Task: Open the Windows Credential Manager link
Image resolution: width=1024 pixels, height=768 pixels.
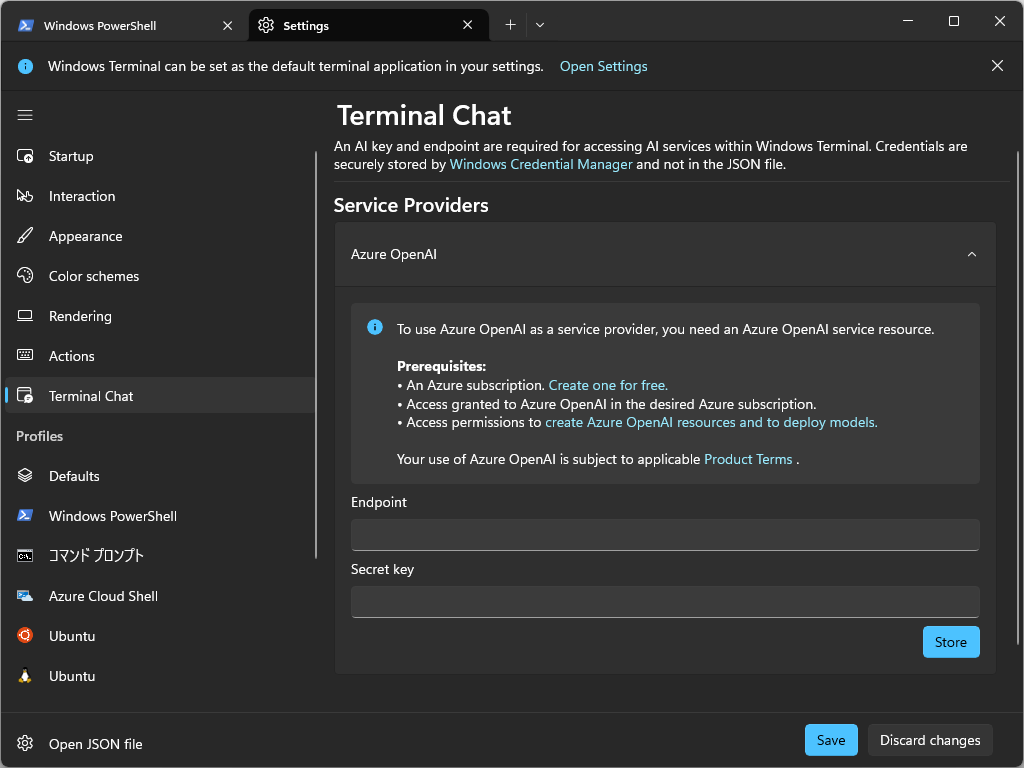Action: [x=541, y=164]
